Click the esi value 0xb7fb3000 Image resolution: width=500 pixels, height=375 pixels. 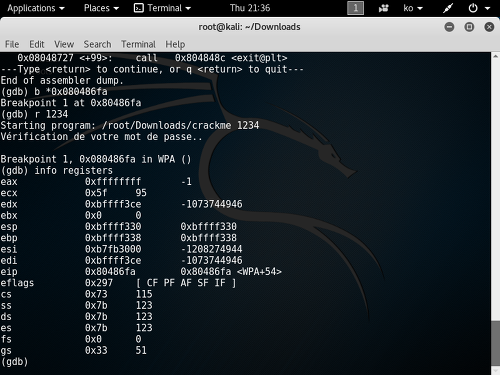113,249
